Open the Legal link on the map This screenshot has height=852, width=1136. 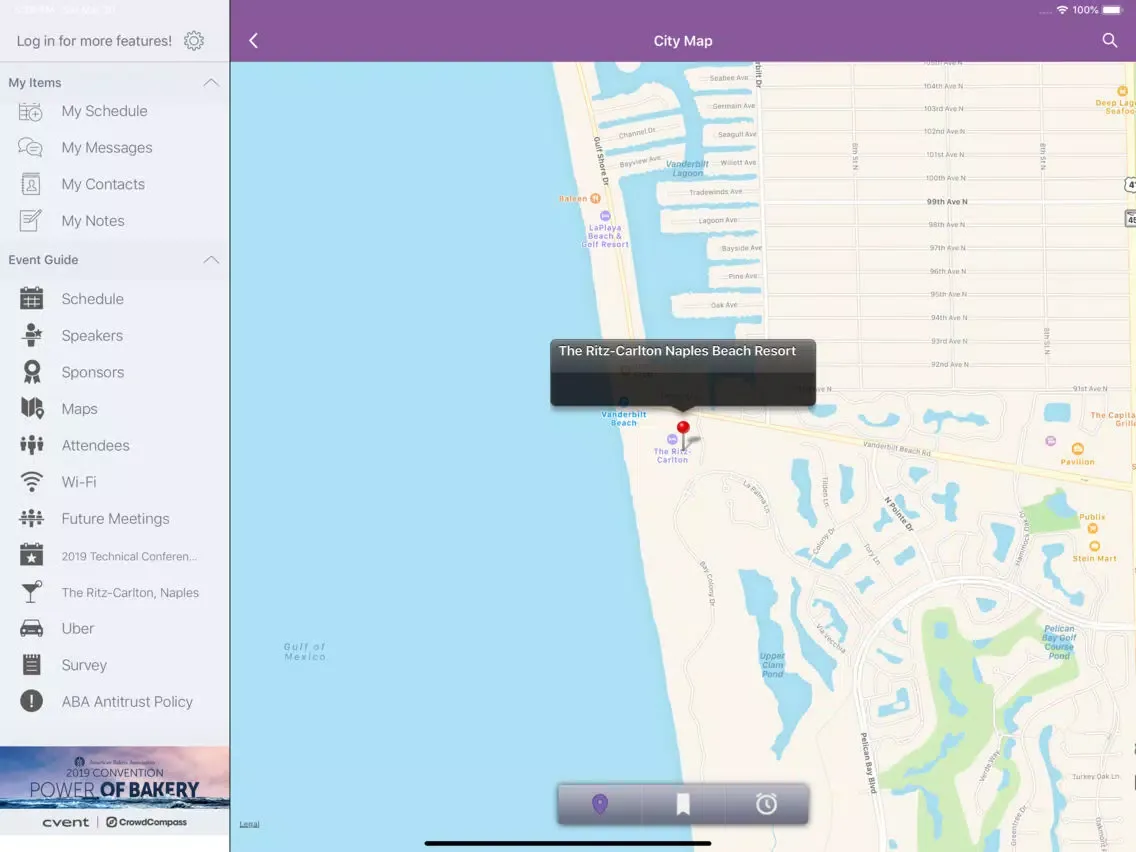[x=249, y=824]
